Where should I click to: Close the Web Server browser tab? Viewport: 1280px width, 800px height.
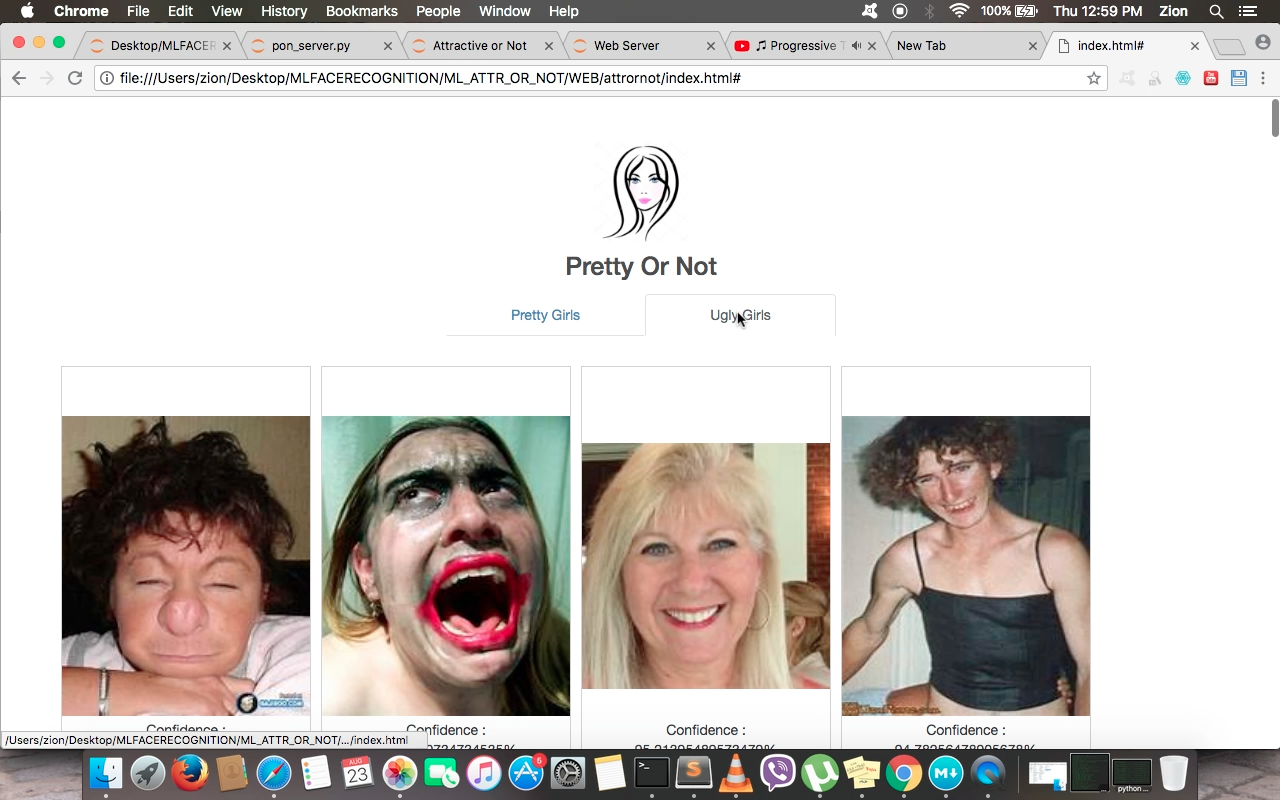(711, 46)
